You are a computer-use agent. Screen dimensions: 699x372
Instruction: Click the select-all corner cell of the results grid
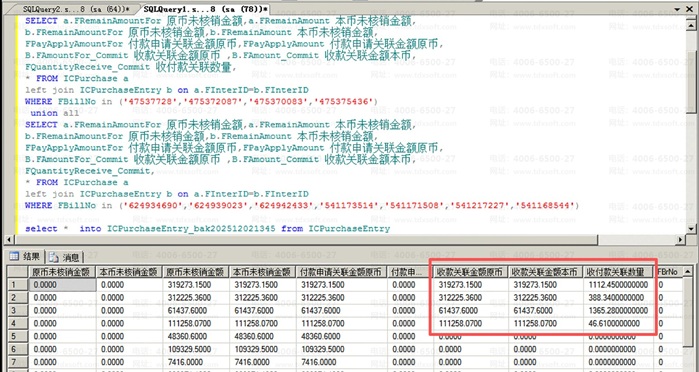tap(17, 272)
